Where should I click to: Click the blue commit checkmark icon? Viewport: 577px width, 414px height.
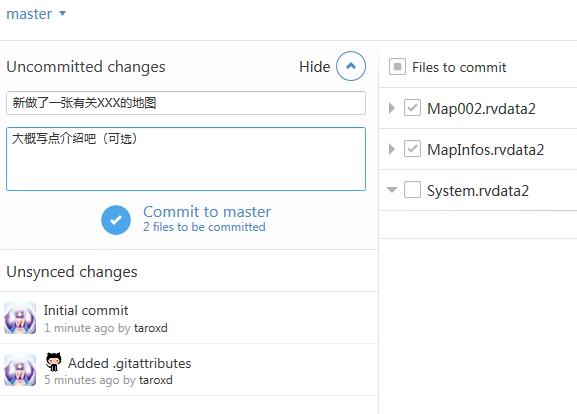(116, 220)
